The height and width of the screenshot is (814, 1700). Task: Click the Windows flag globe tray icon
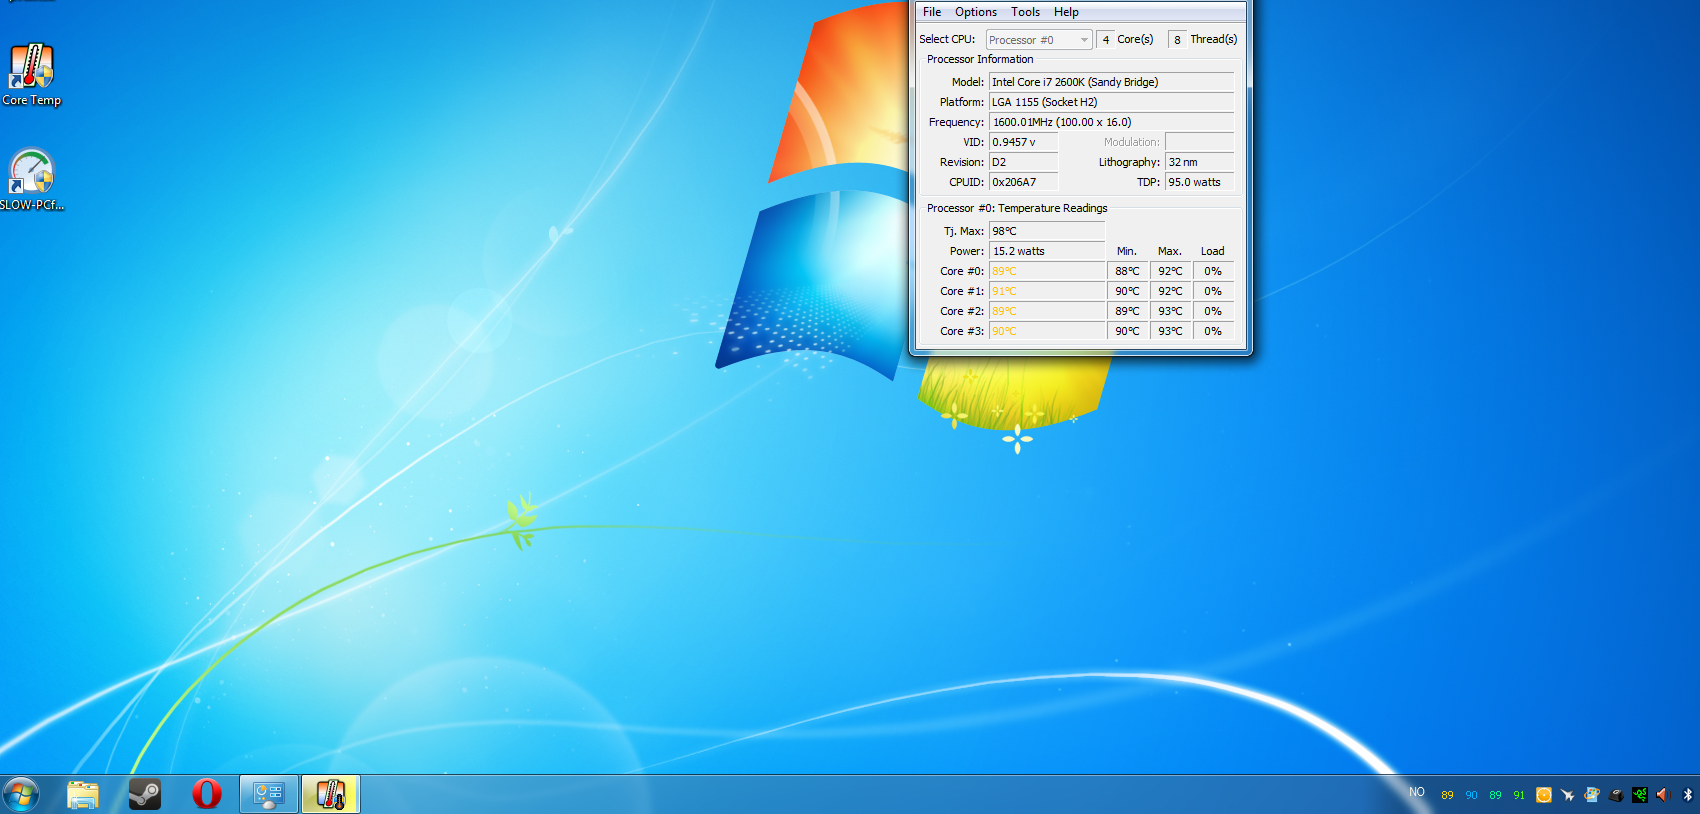pos(1592,795)
